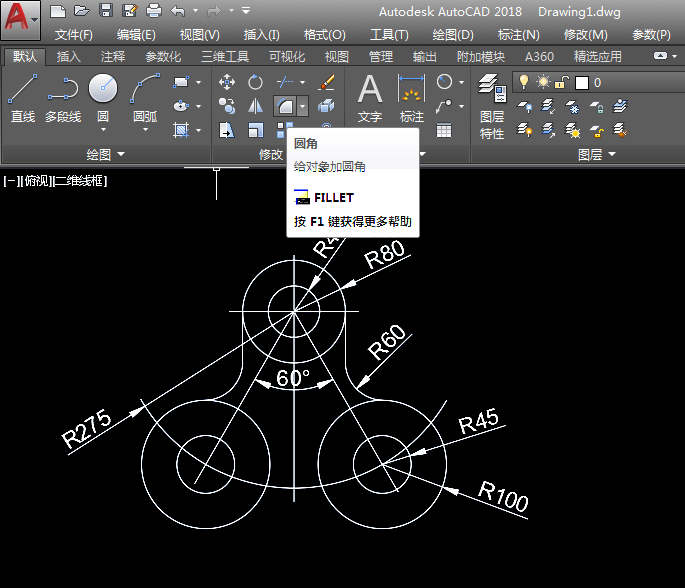This screenshot has height=588, width=685.
Task: Click the Move tool icon
Action: (227, 82)
